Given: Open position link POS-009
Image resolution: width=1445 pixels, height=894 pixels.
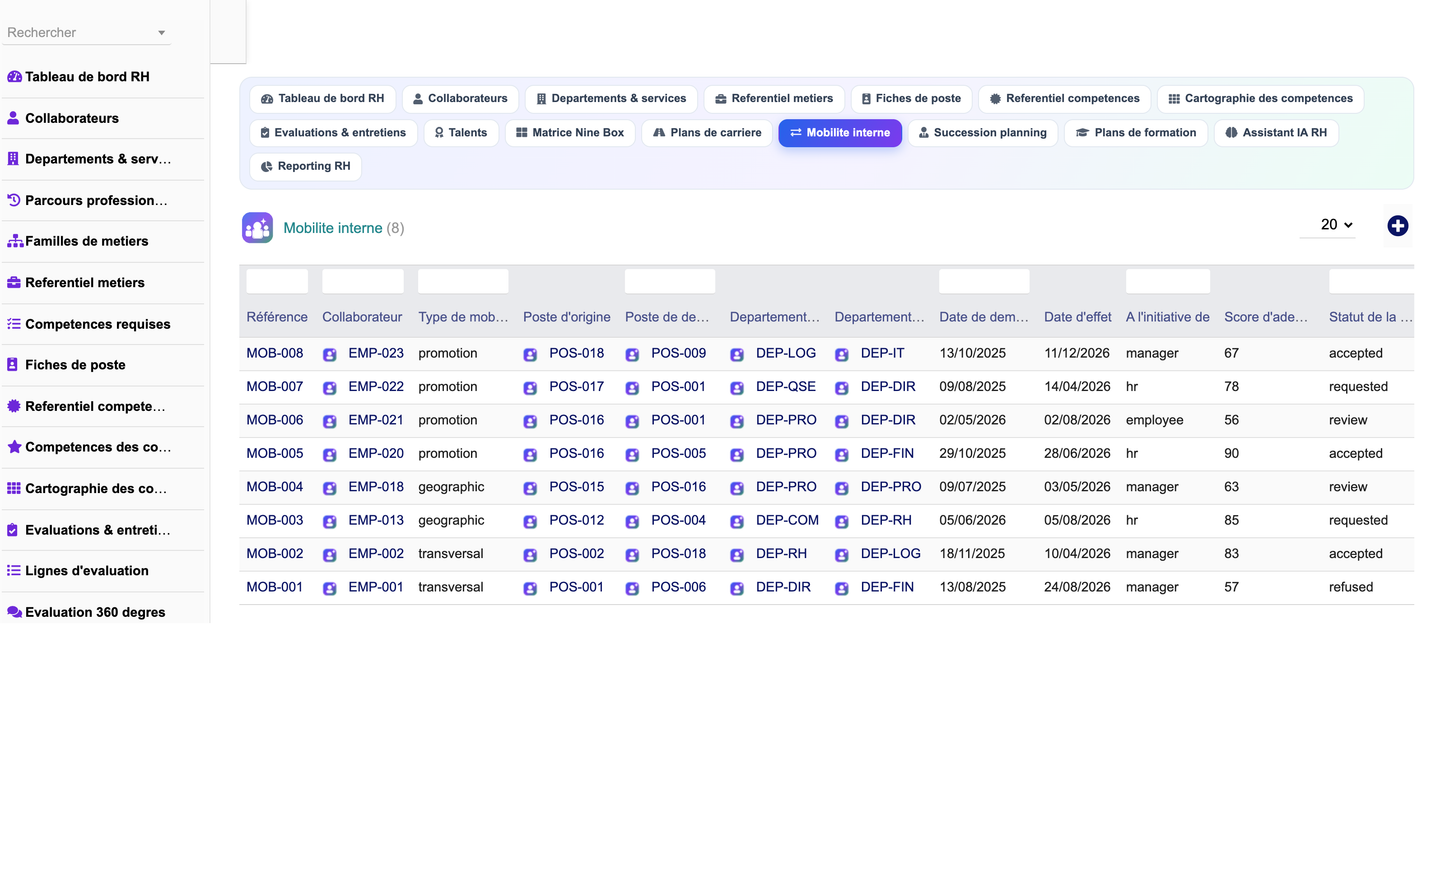Looking at the screenshot, I should click(x=679, y=354).
